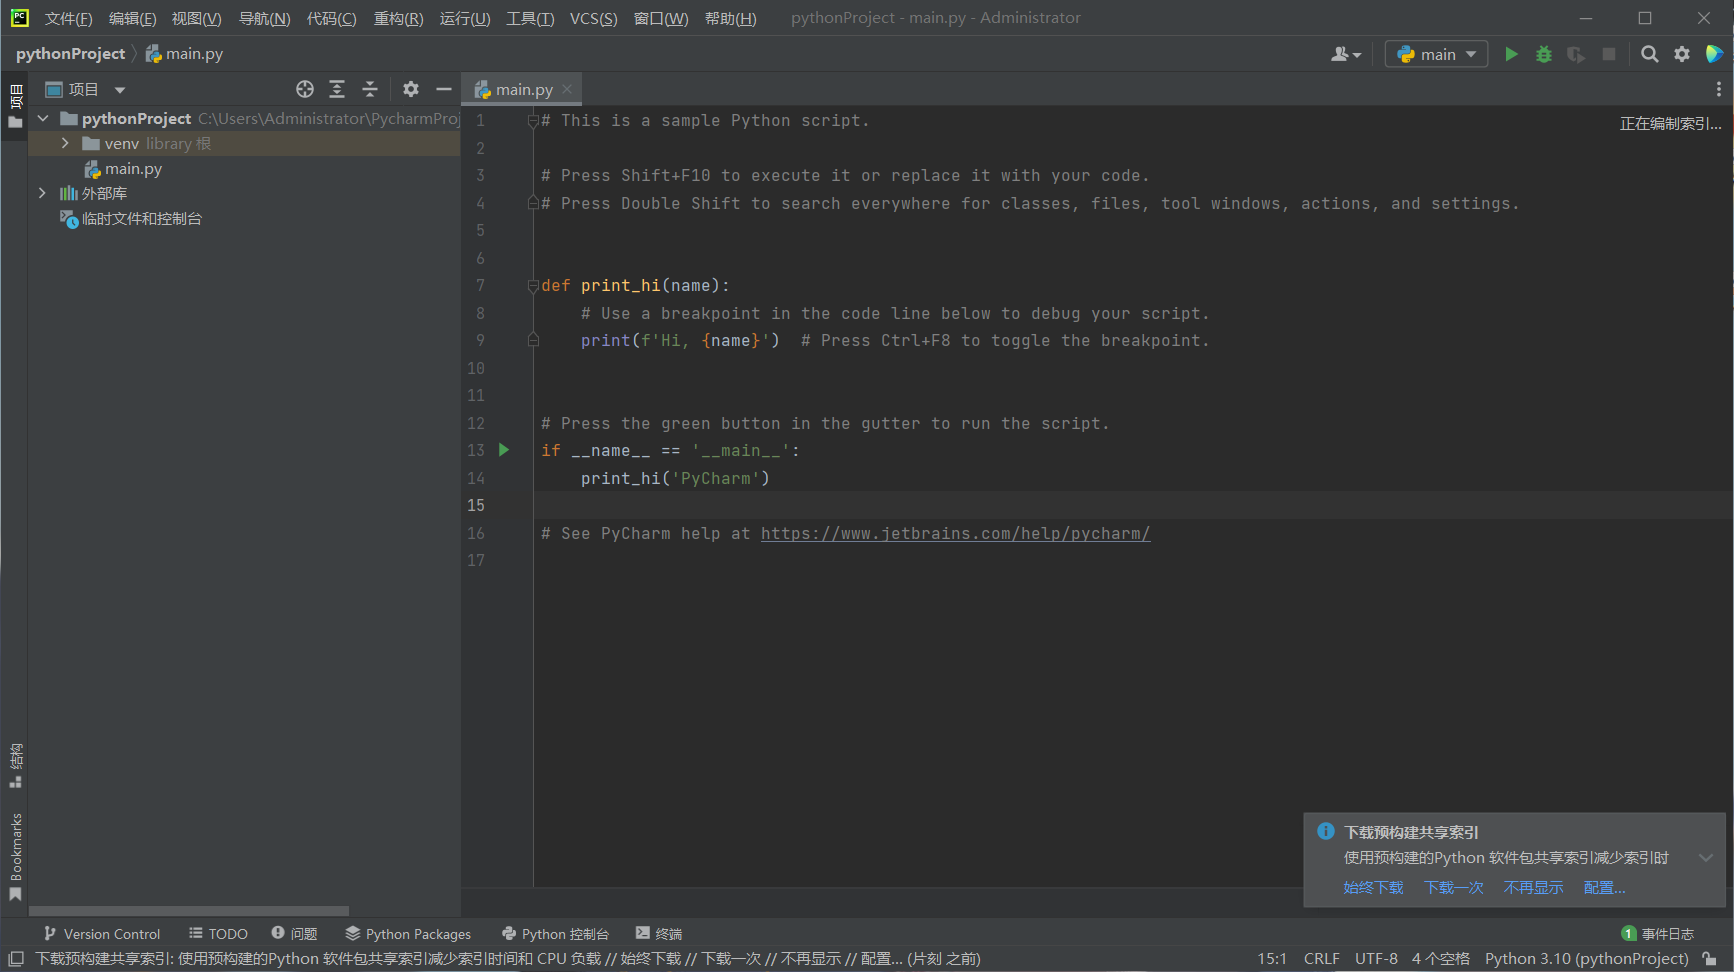Click the stop process square icon

click(x=1609, y=54)
